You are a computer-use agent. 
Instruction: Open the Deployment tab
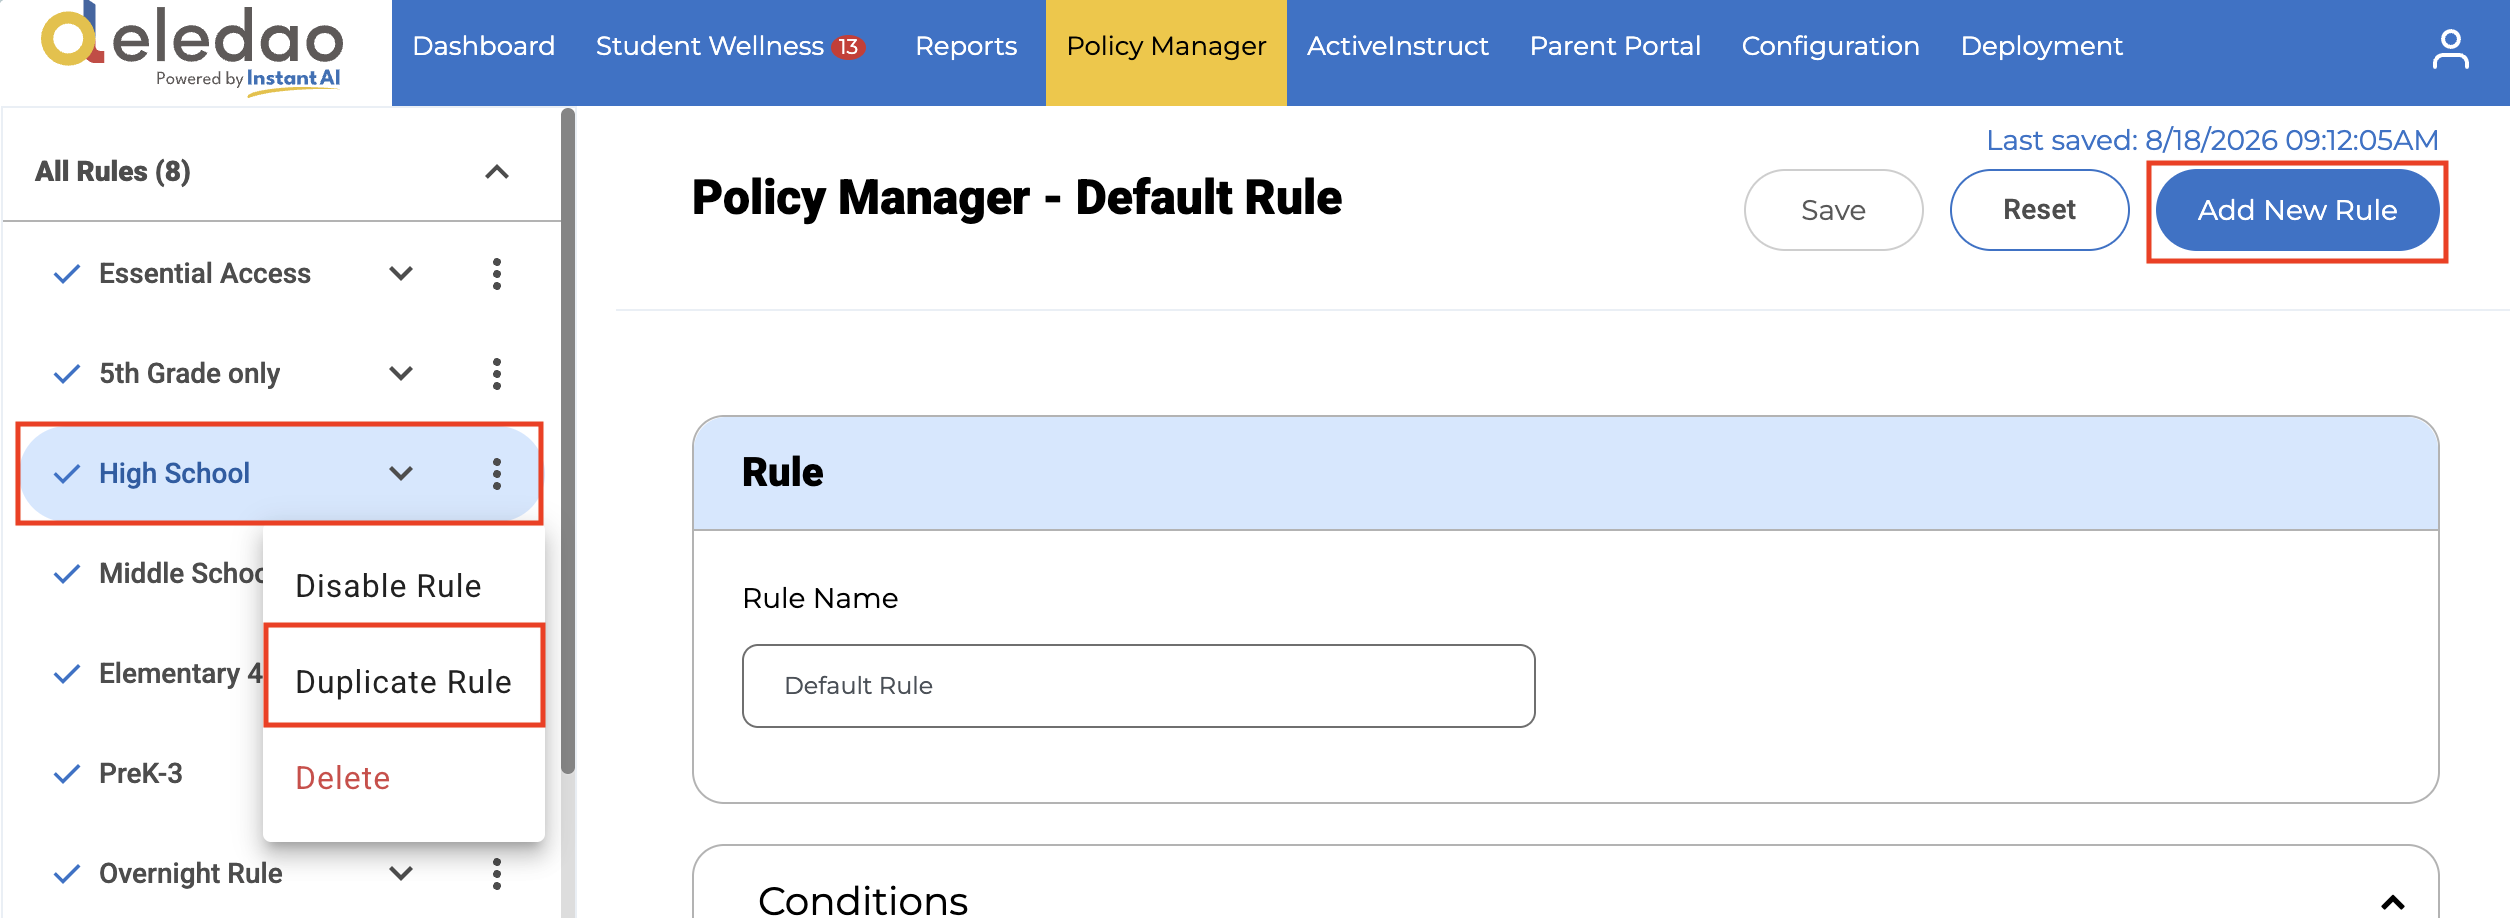coord(2041,46)
